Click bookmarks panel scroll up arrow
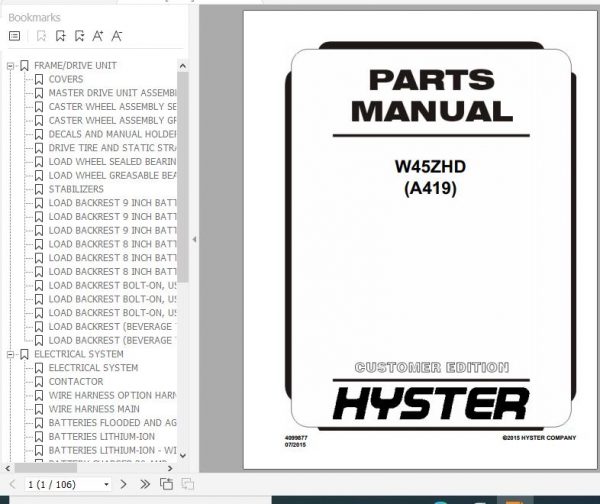Image resolution: width=600 pixels, height=504 pixels. pyautogui.click(x=183, y=66)
